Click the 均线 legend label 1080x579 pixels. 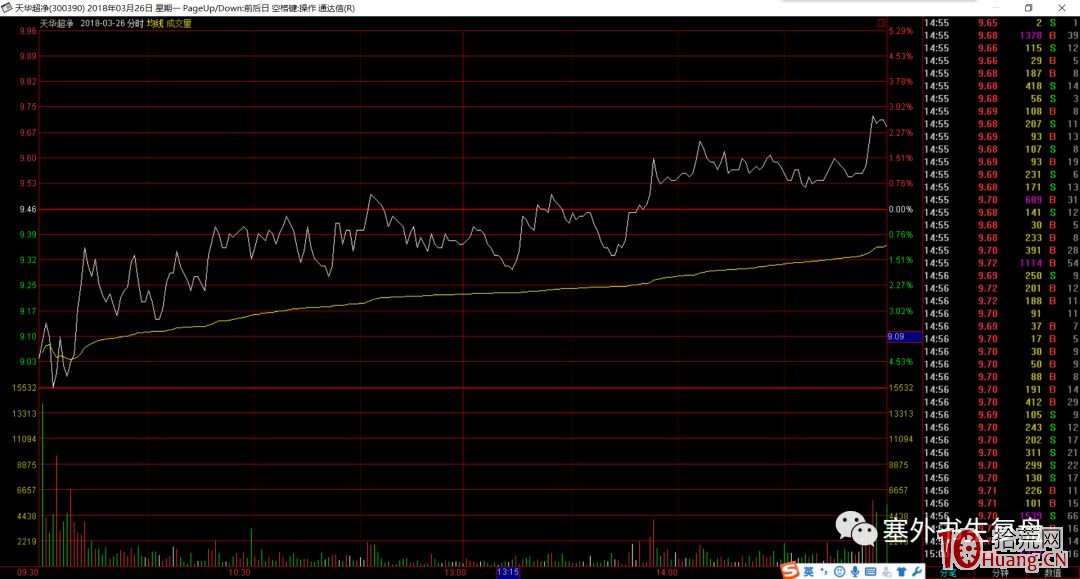[154, 23]
